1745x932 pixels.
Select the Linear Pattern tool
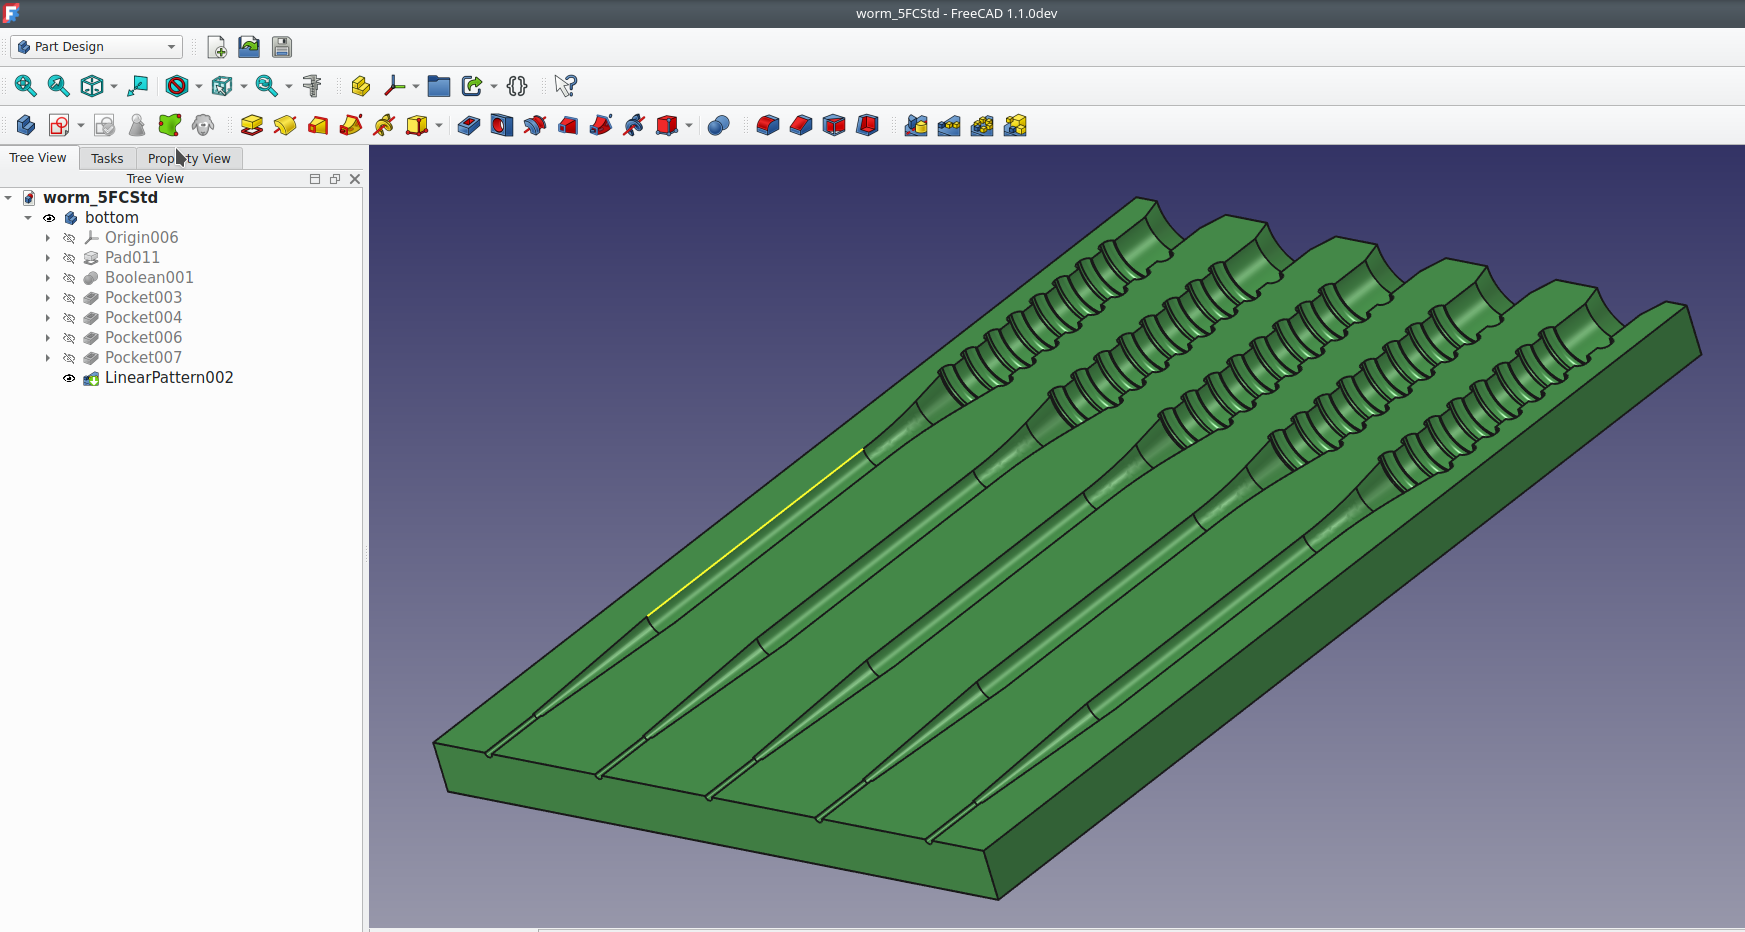[949, 125]
